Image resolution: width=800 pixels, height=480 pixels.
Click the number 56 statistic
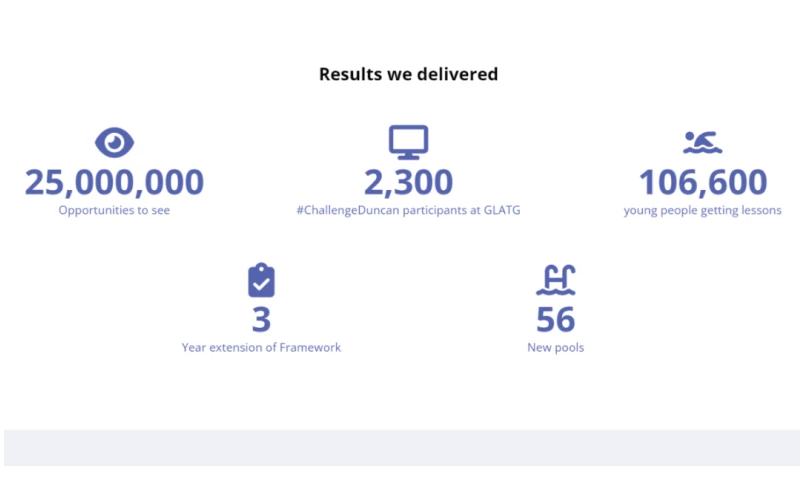[x=556, y=320]
